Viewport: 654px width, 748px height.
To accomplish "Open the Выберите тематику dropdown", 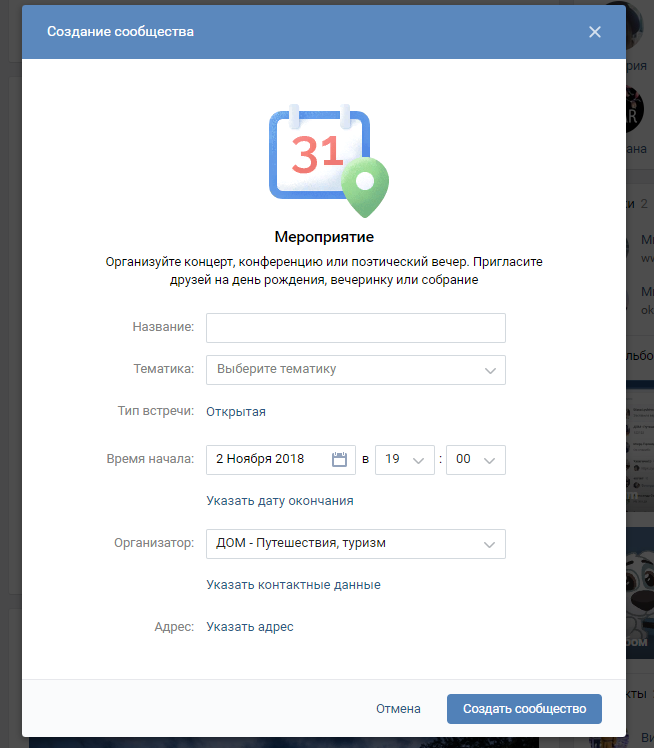I will point(355,370).
